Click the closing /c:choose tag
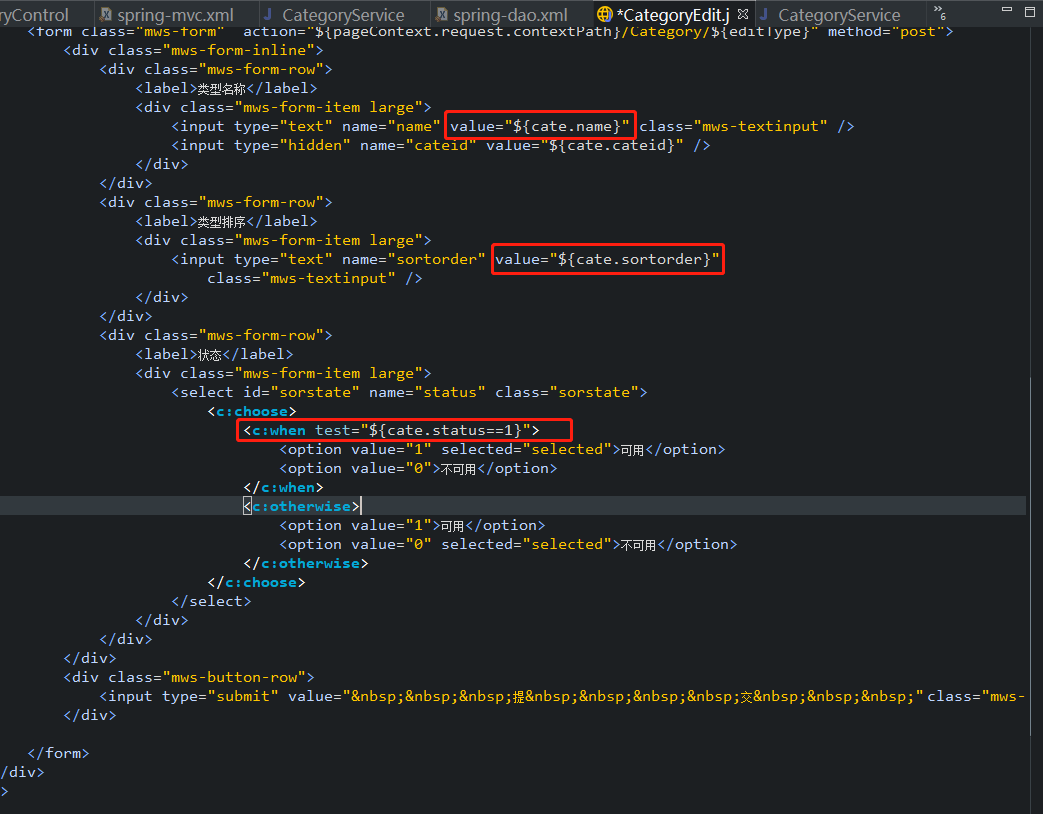Image resolution: width=1043 pixels, height=814 pixels. pos(256,583)
